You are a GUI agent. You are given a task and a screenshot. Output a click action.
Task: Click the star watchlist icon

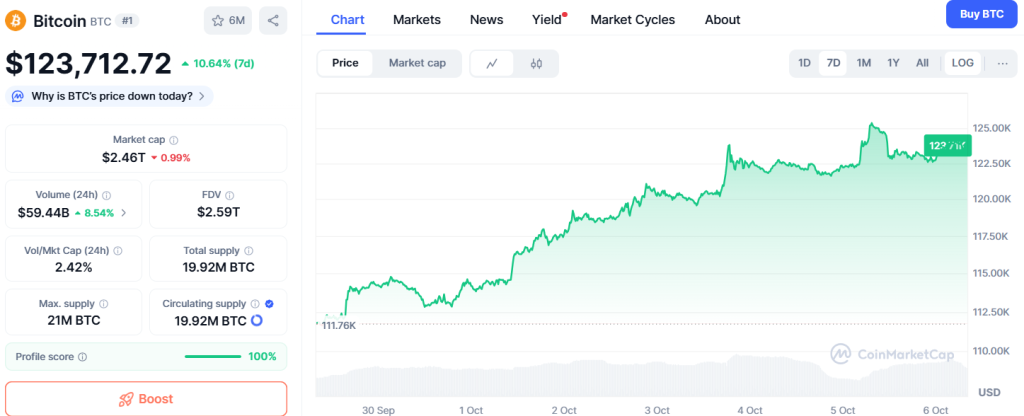click(x=217, y=20)
